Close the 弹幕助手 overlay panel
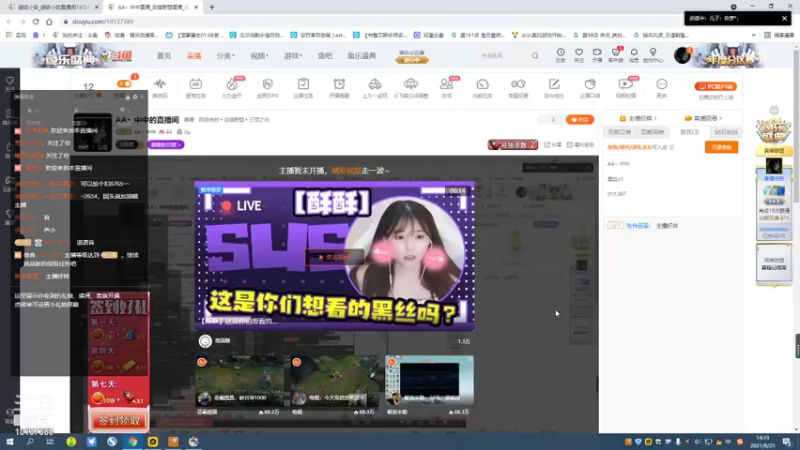This screenshot has height=450, width=800. click(x=142, y=96)
